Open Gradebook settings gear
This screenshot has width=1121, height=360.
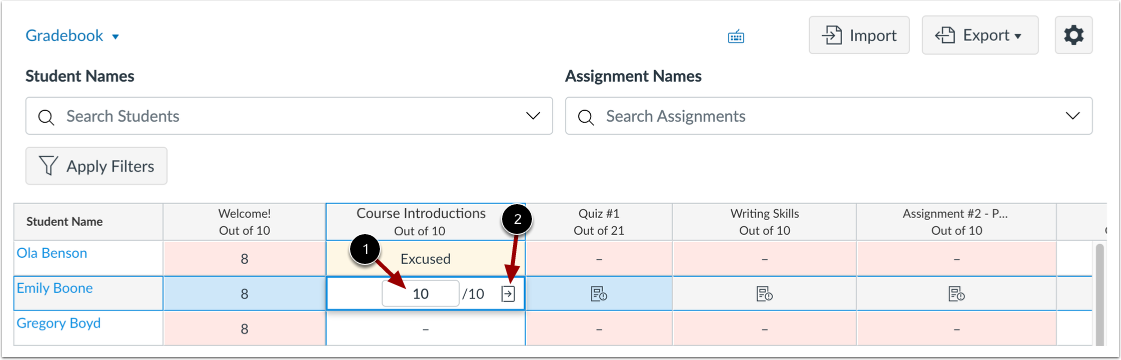[x=1074, y=35]
